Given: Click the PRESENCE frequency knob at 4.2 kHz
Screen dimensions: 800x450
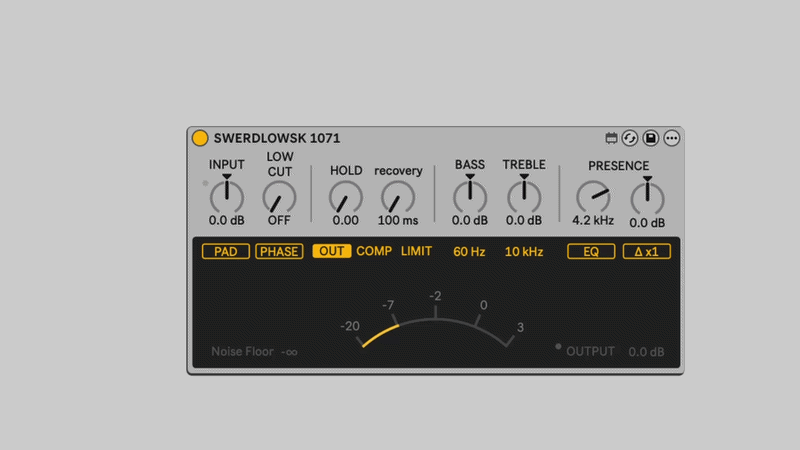Looking at the screenshot, I should coord(593,197).
